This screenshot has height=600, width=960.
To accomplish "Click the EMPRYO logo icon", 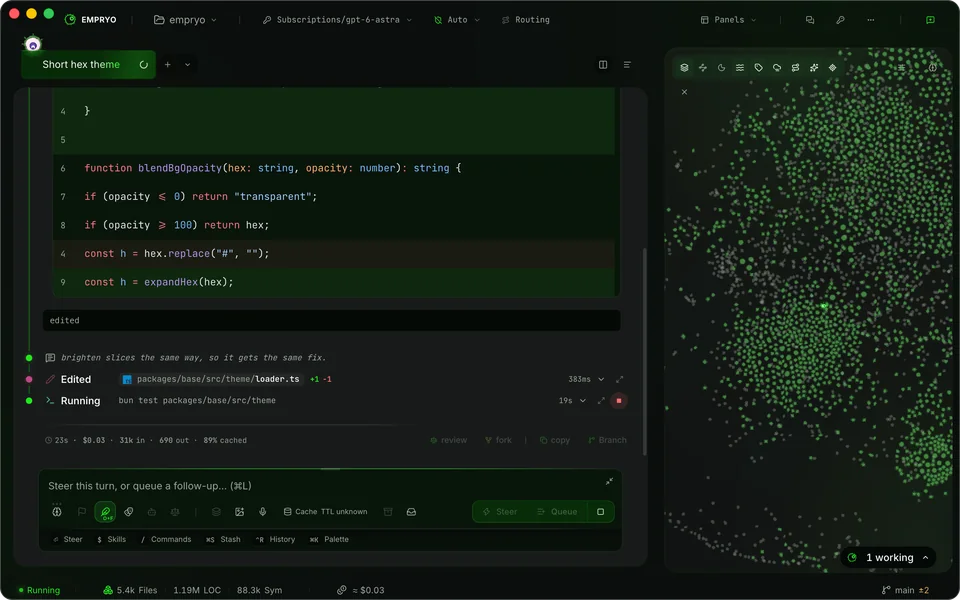I will pyautogui.click(x=70, y=20).
